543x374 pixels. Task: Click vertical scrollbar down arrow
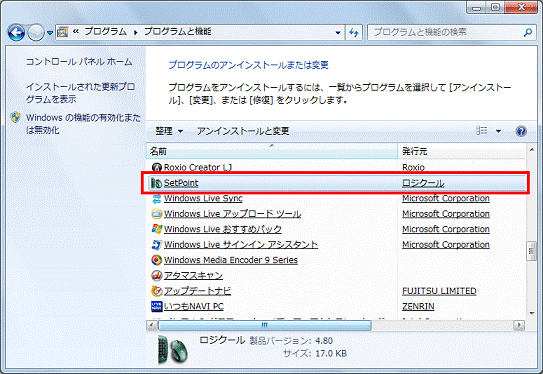point(532,313)
